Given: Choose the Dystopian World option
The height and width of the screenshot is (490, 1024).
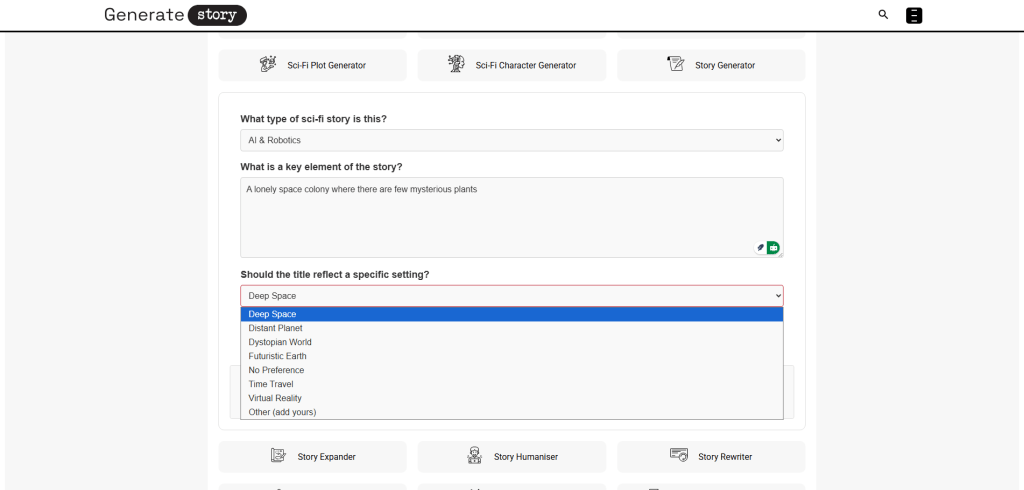Looking at the screenshot, I should [x=280, y=342].
